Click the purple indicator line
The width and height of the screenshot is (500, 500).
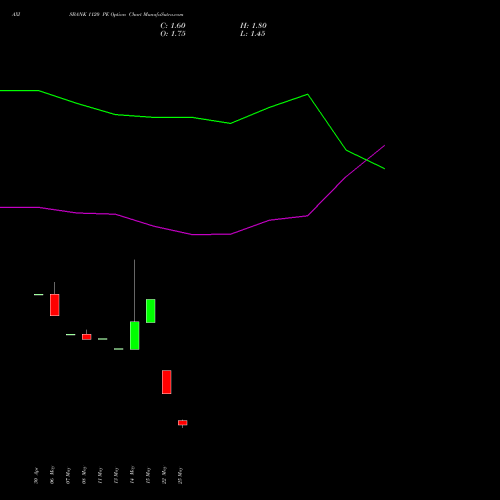pos(192,234)
